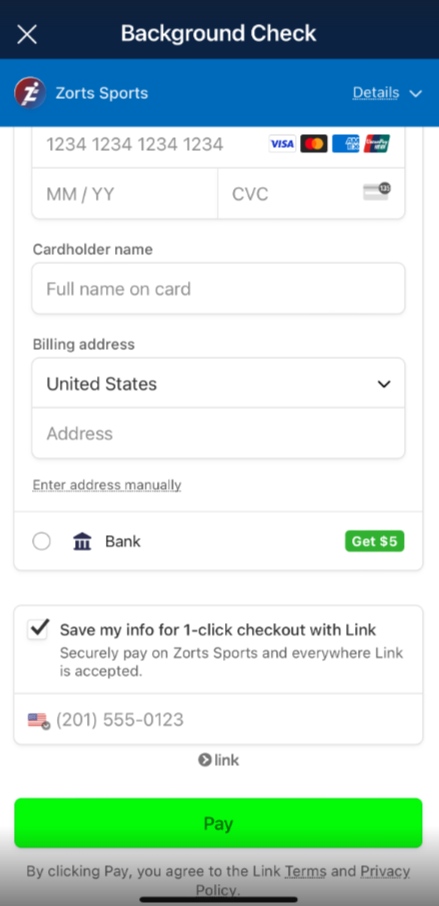Tap the Visa card icon
This screenshot has height=906, width=439.
[282, 143]
